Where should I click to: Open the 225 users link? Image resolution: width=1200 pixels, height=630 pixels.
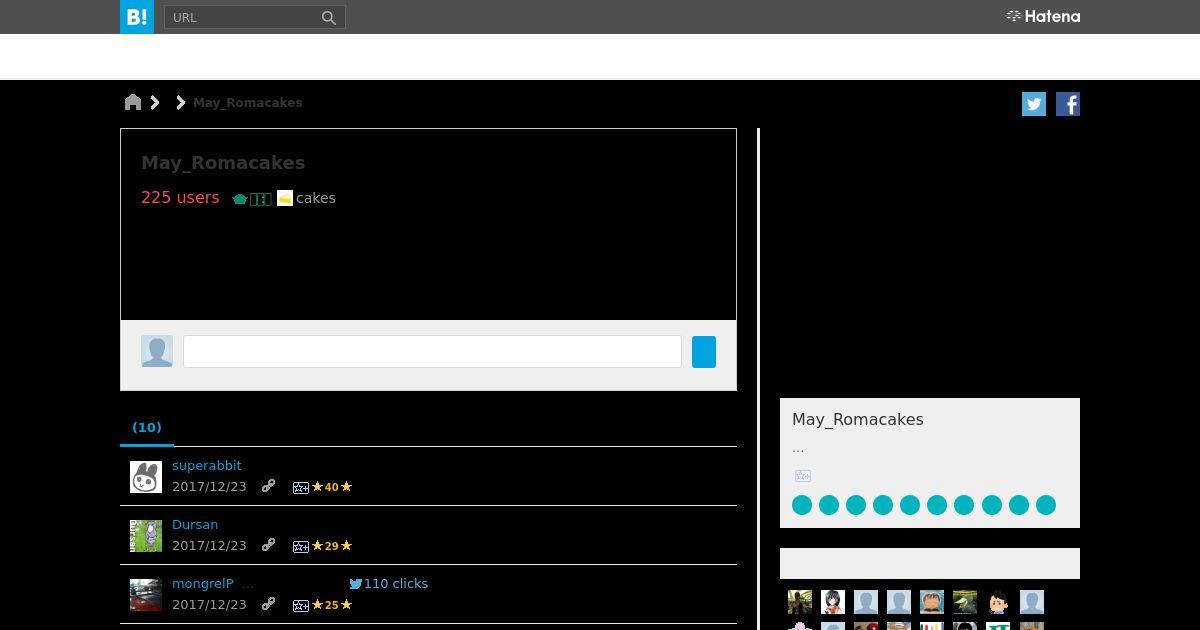click(180, 197)
